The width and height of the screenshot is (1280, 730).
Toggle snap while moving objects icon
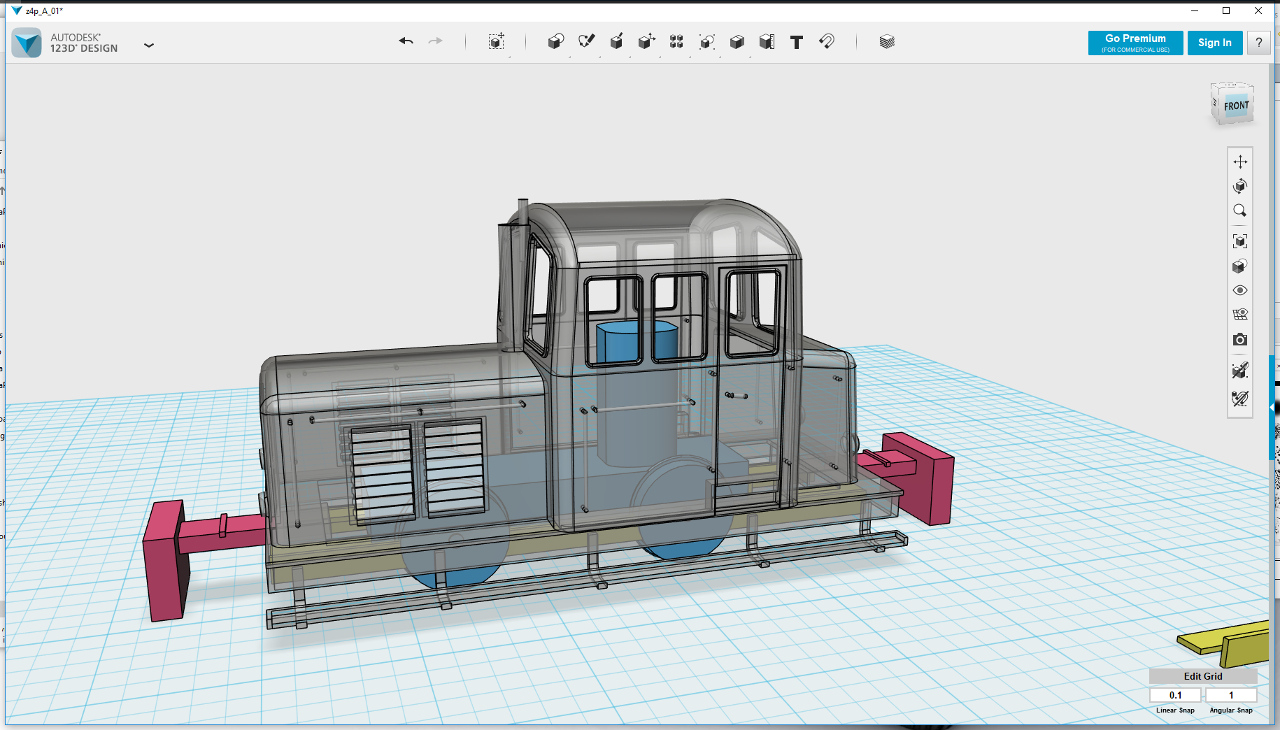coord(1240,370)
